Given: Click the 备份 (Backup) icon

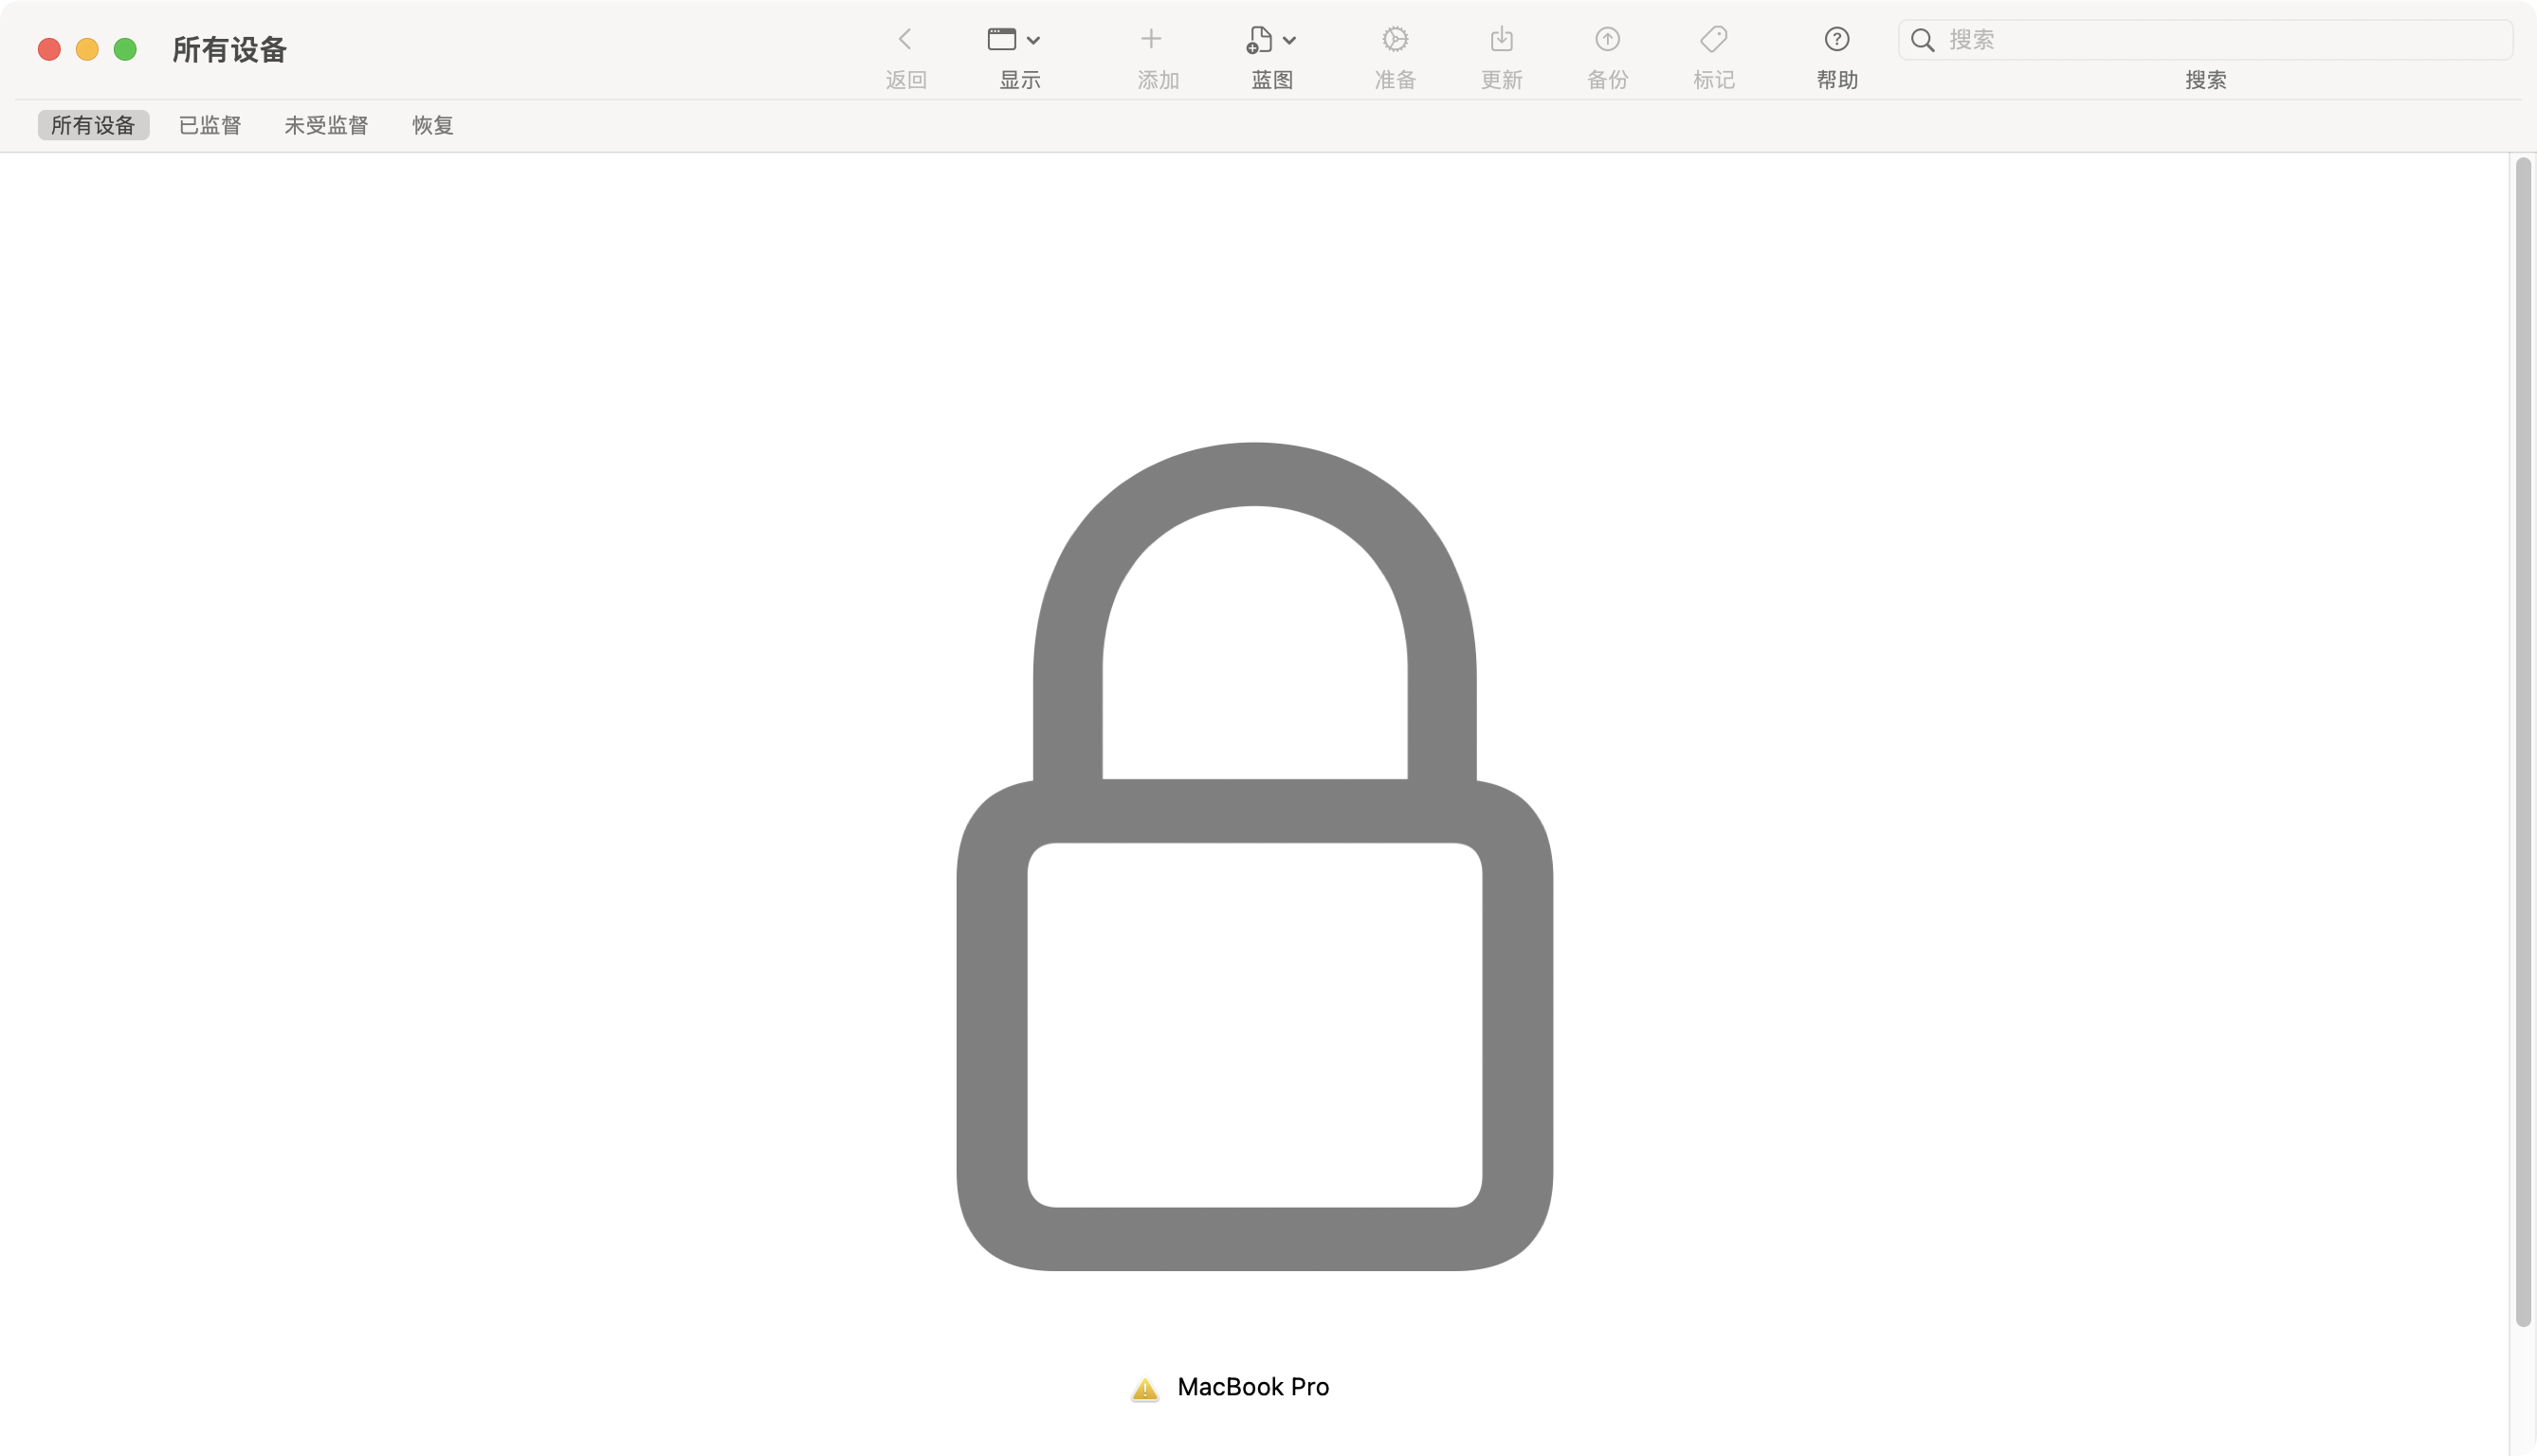Looking at the screenshot, I should tap(1607, 38).
